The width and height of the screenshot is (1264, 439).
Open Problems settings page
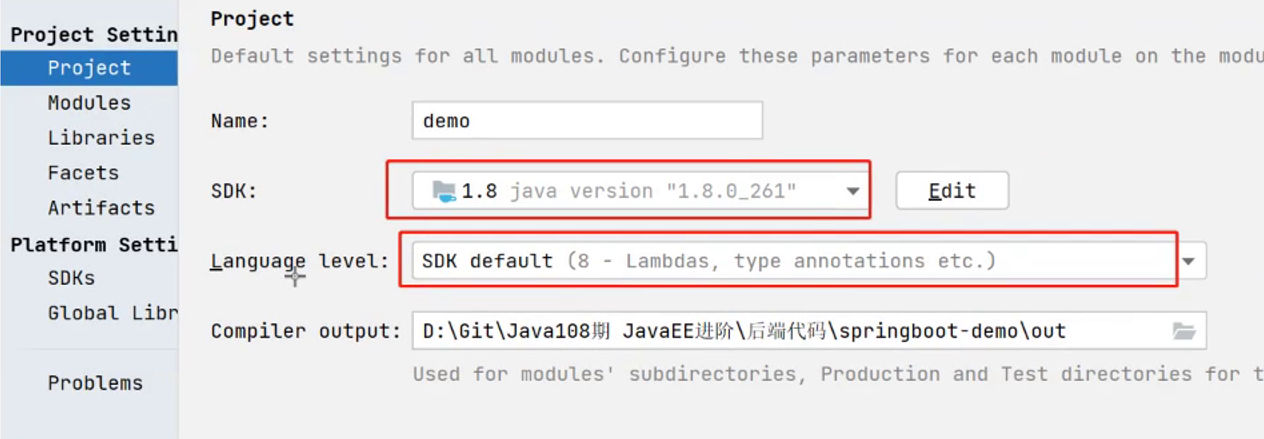point(95,383)
